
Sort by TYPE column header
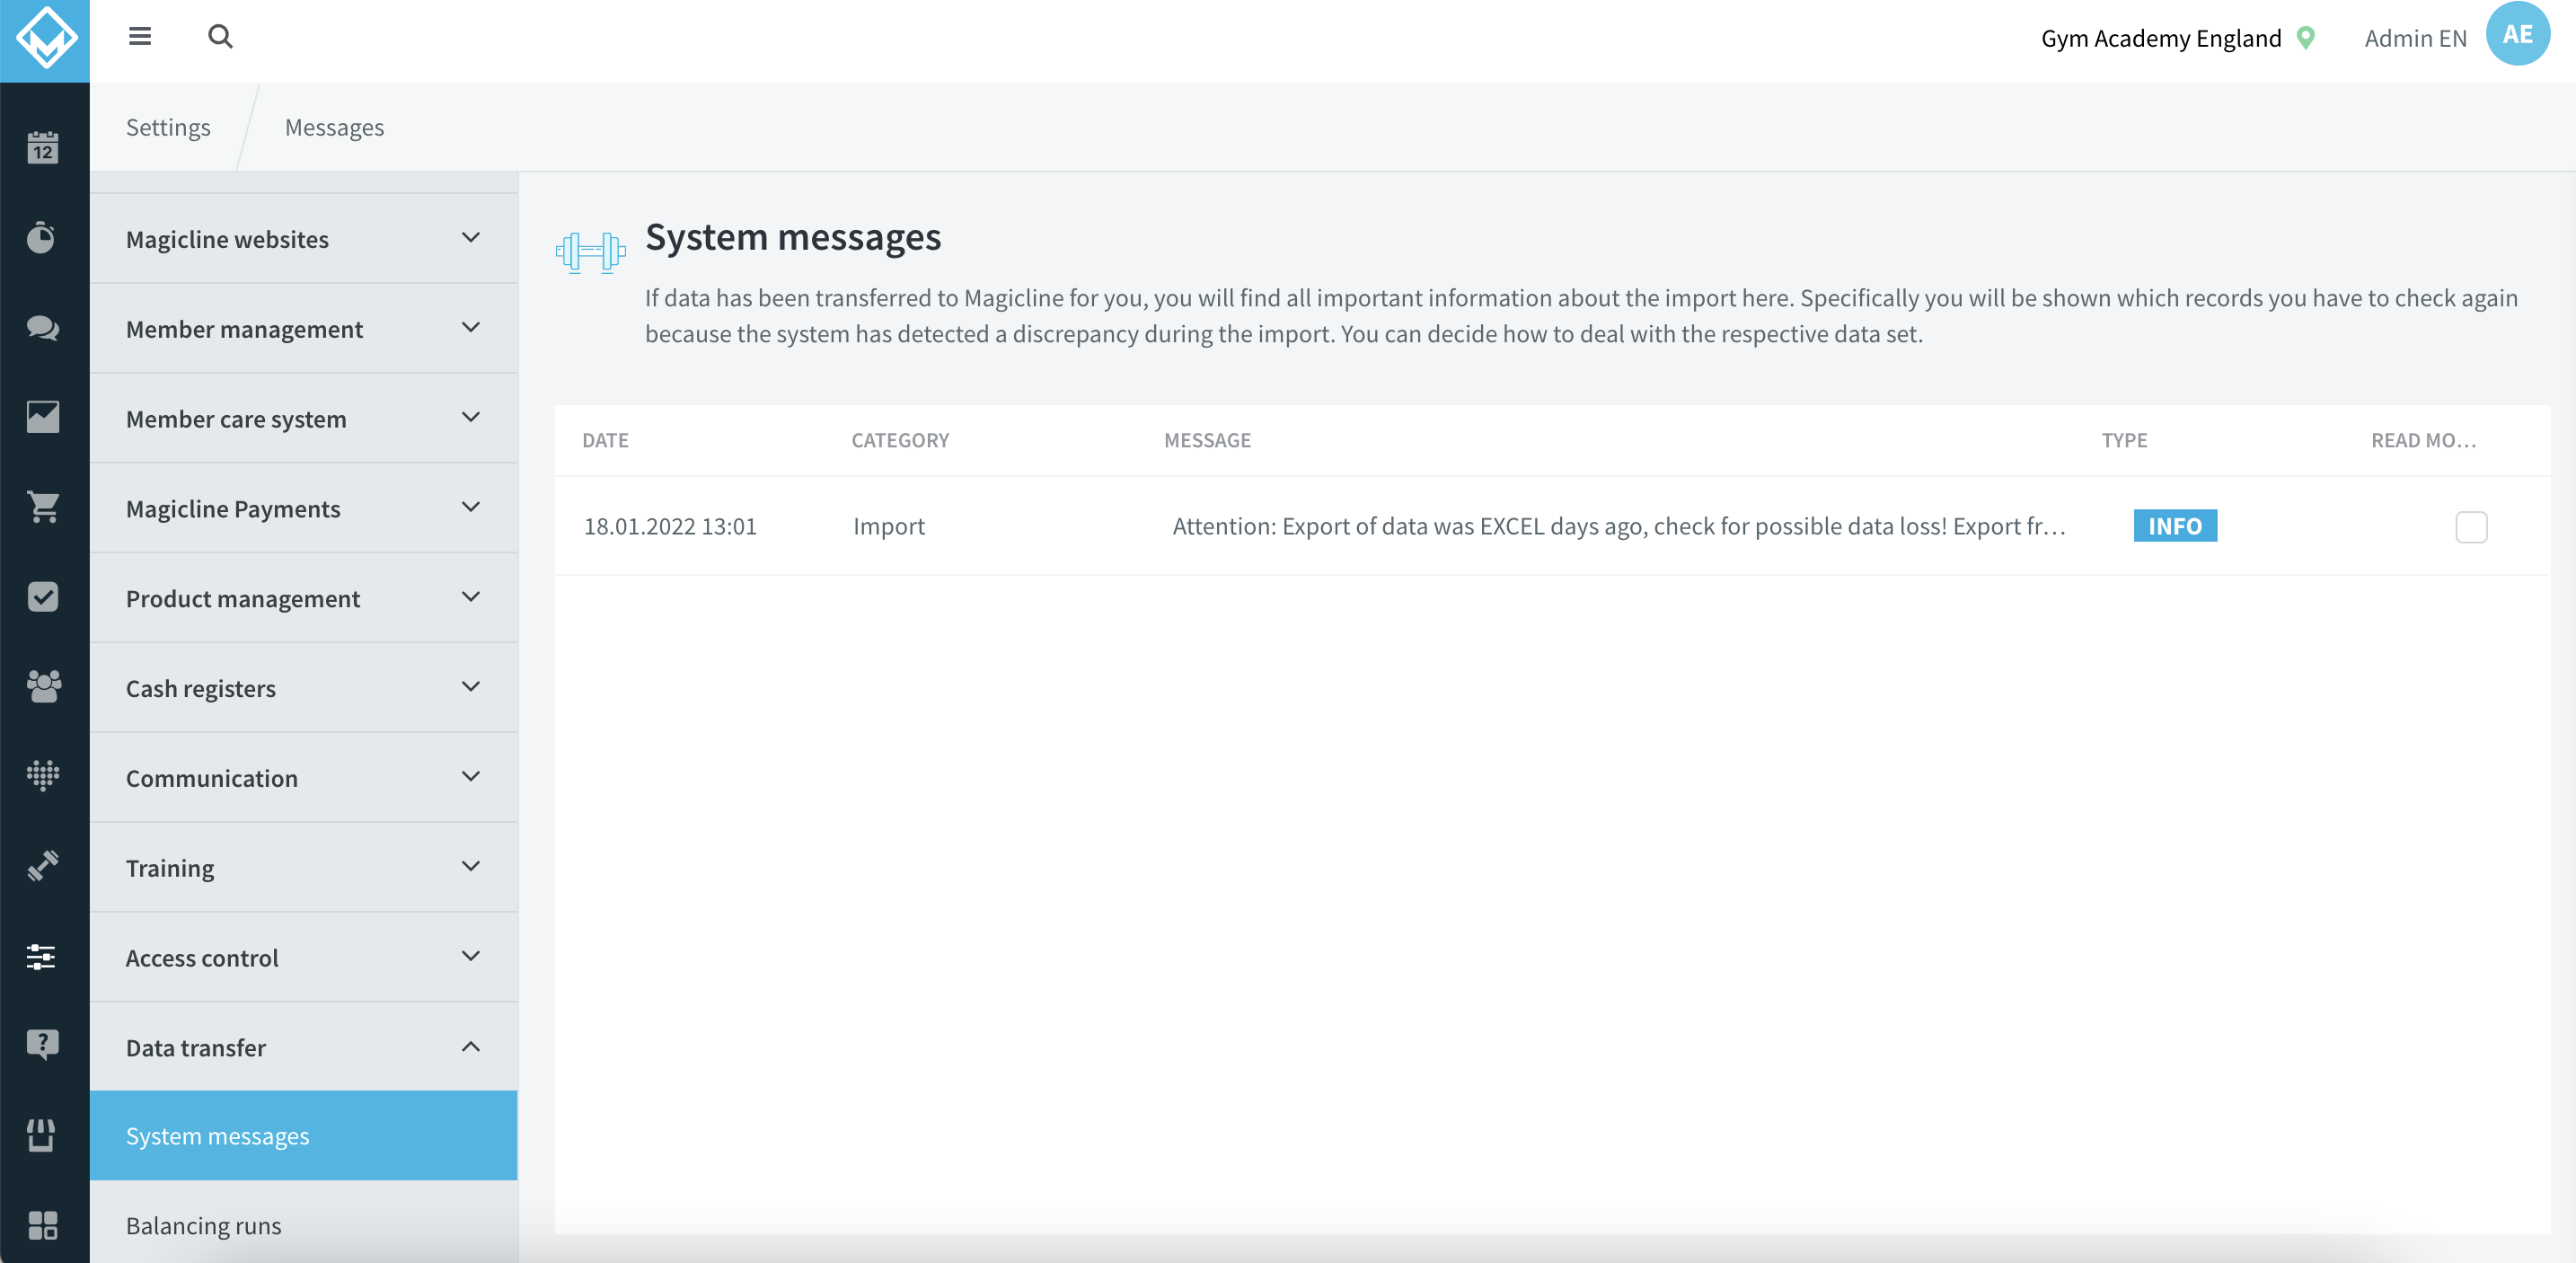pyautogui.click(x=2124, y=440)
